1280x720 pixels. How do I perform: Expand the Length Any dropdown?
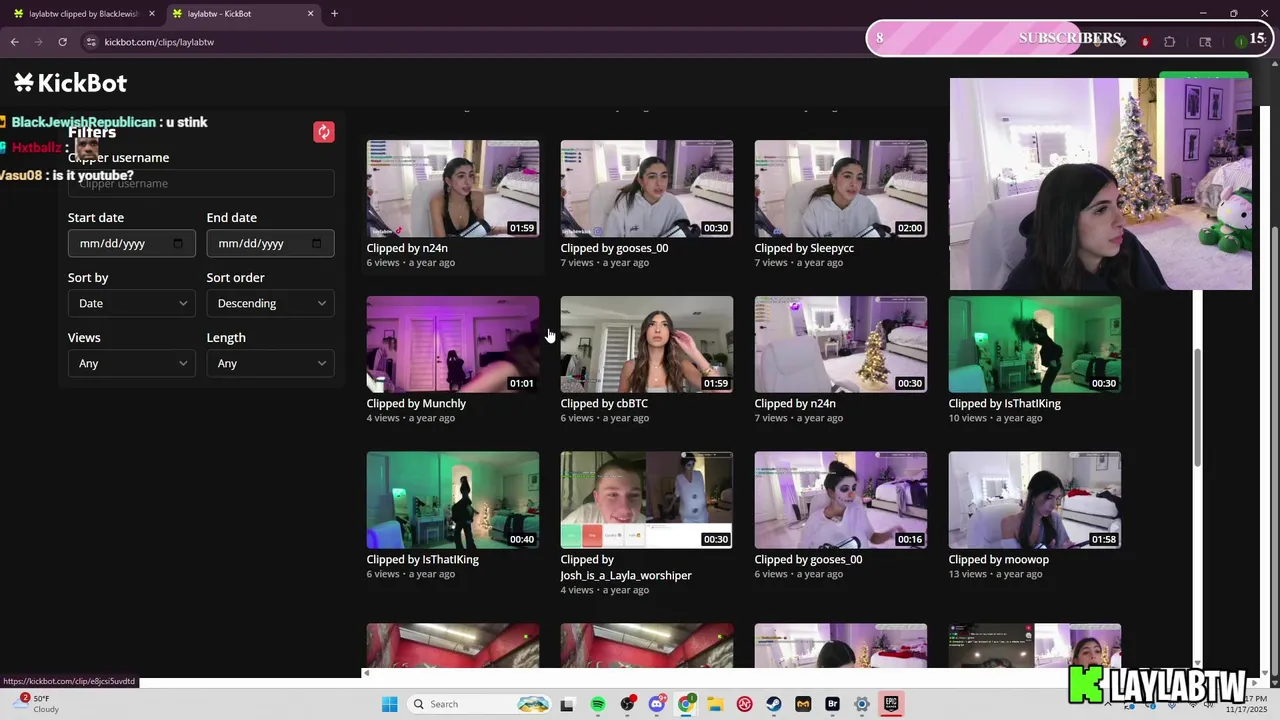click(x=270, y=363)
